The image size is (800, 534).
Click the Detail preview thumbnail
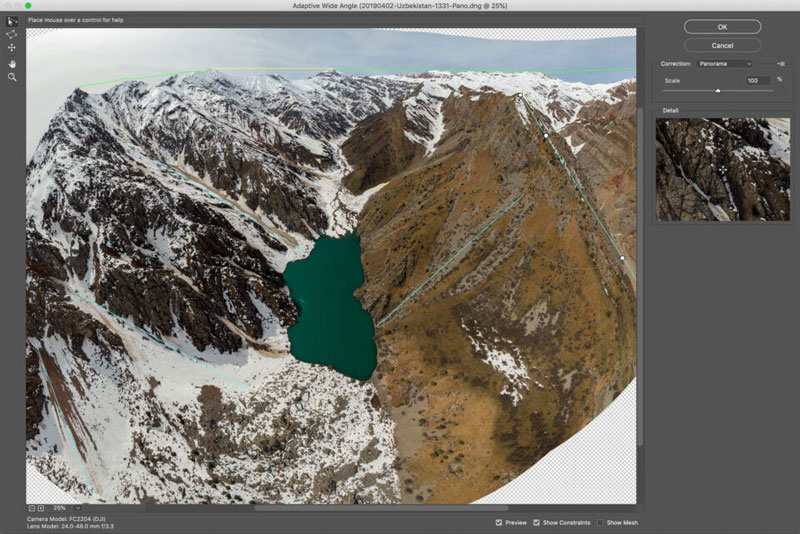[x=722, y=168]
